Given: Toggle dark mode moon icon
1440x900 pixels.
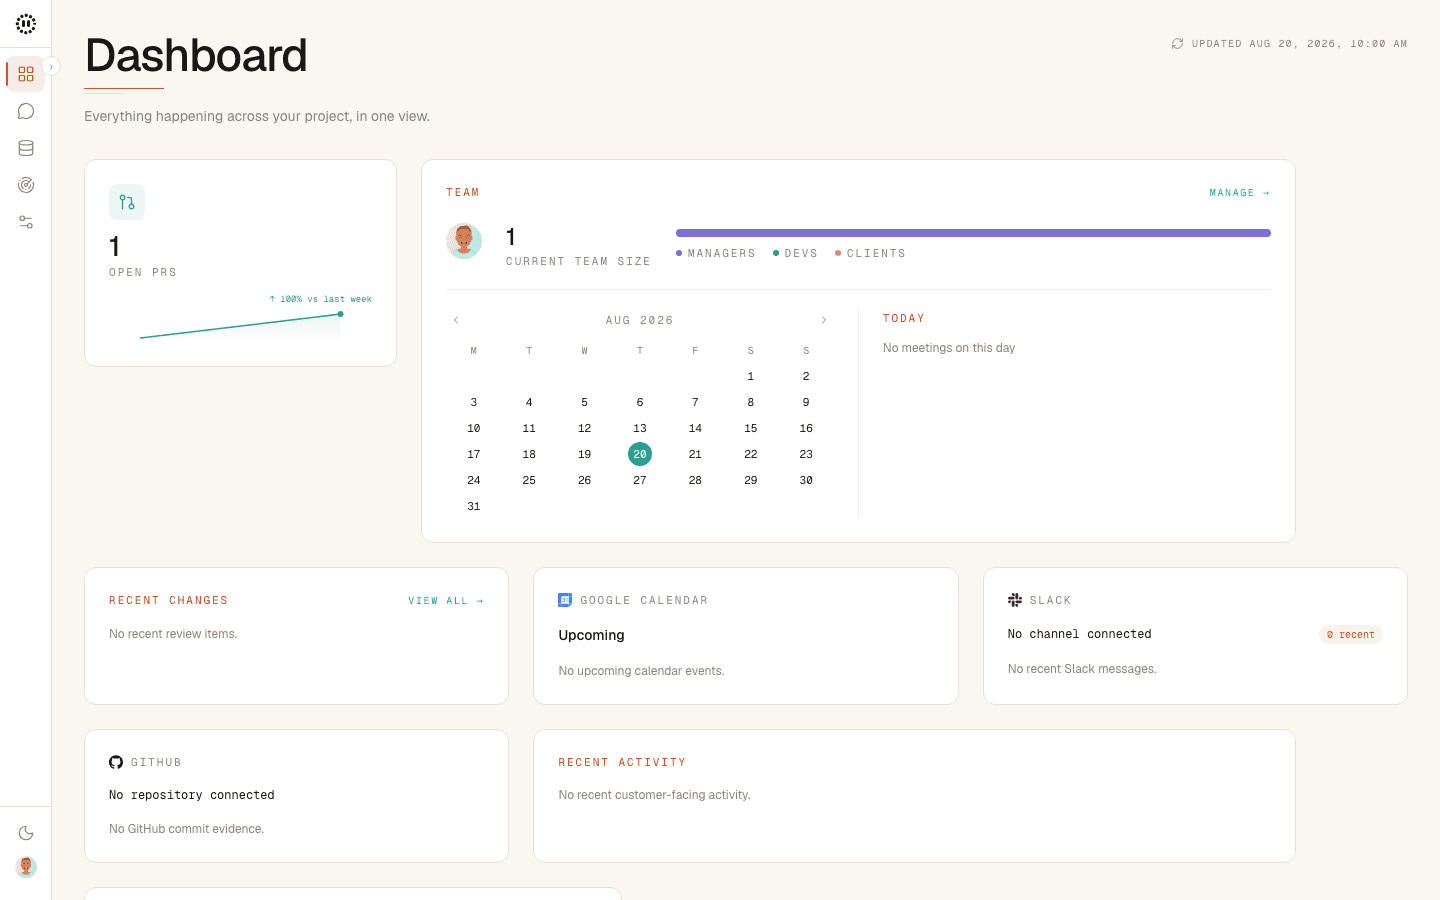Looking at the screenshot, I should point(26,833).
